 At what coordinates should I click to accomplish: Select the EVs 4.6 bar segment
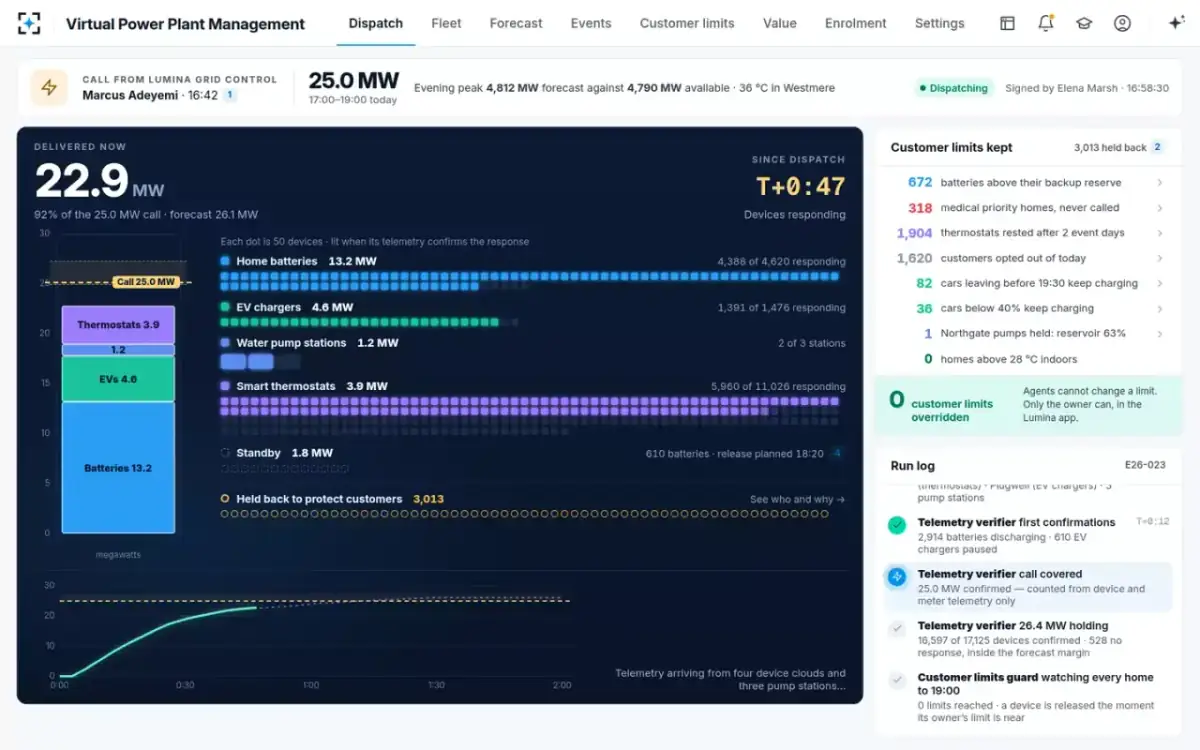[118, 379]
